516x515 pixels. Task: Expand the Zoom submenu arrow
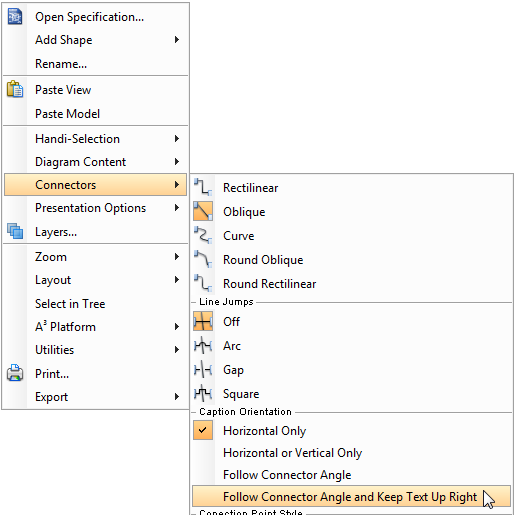click(x=177, y=256)
